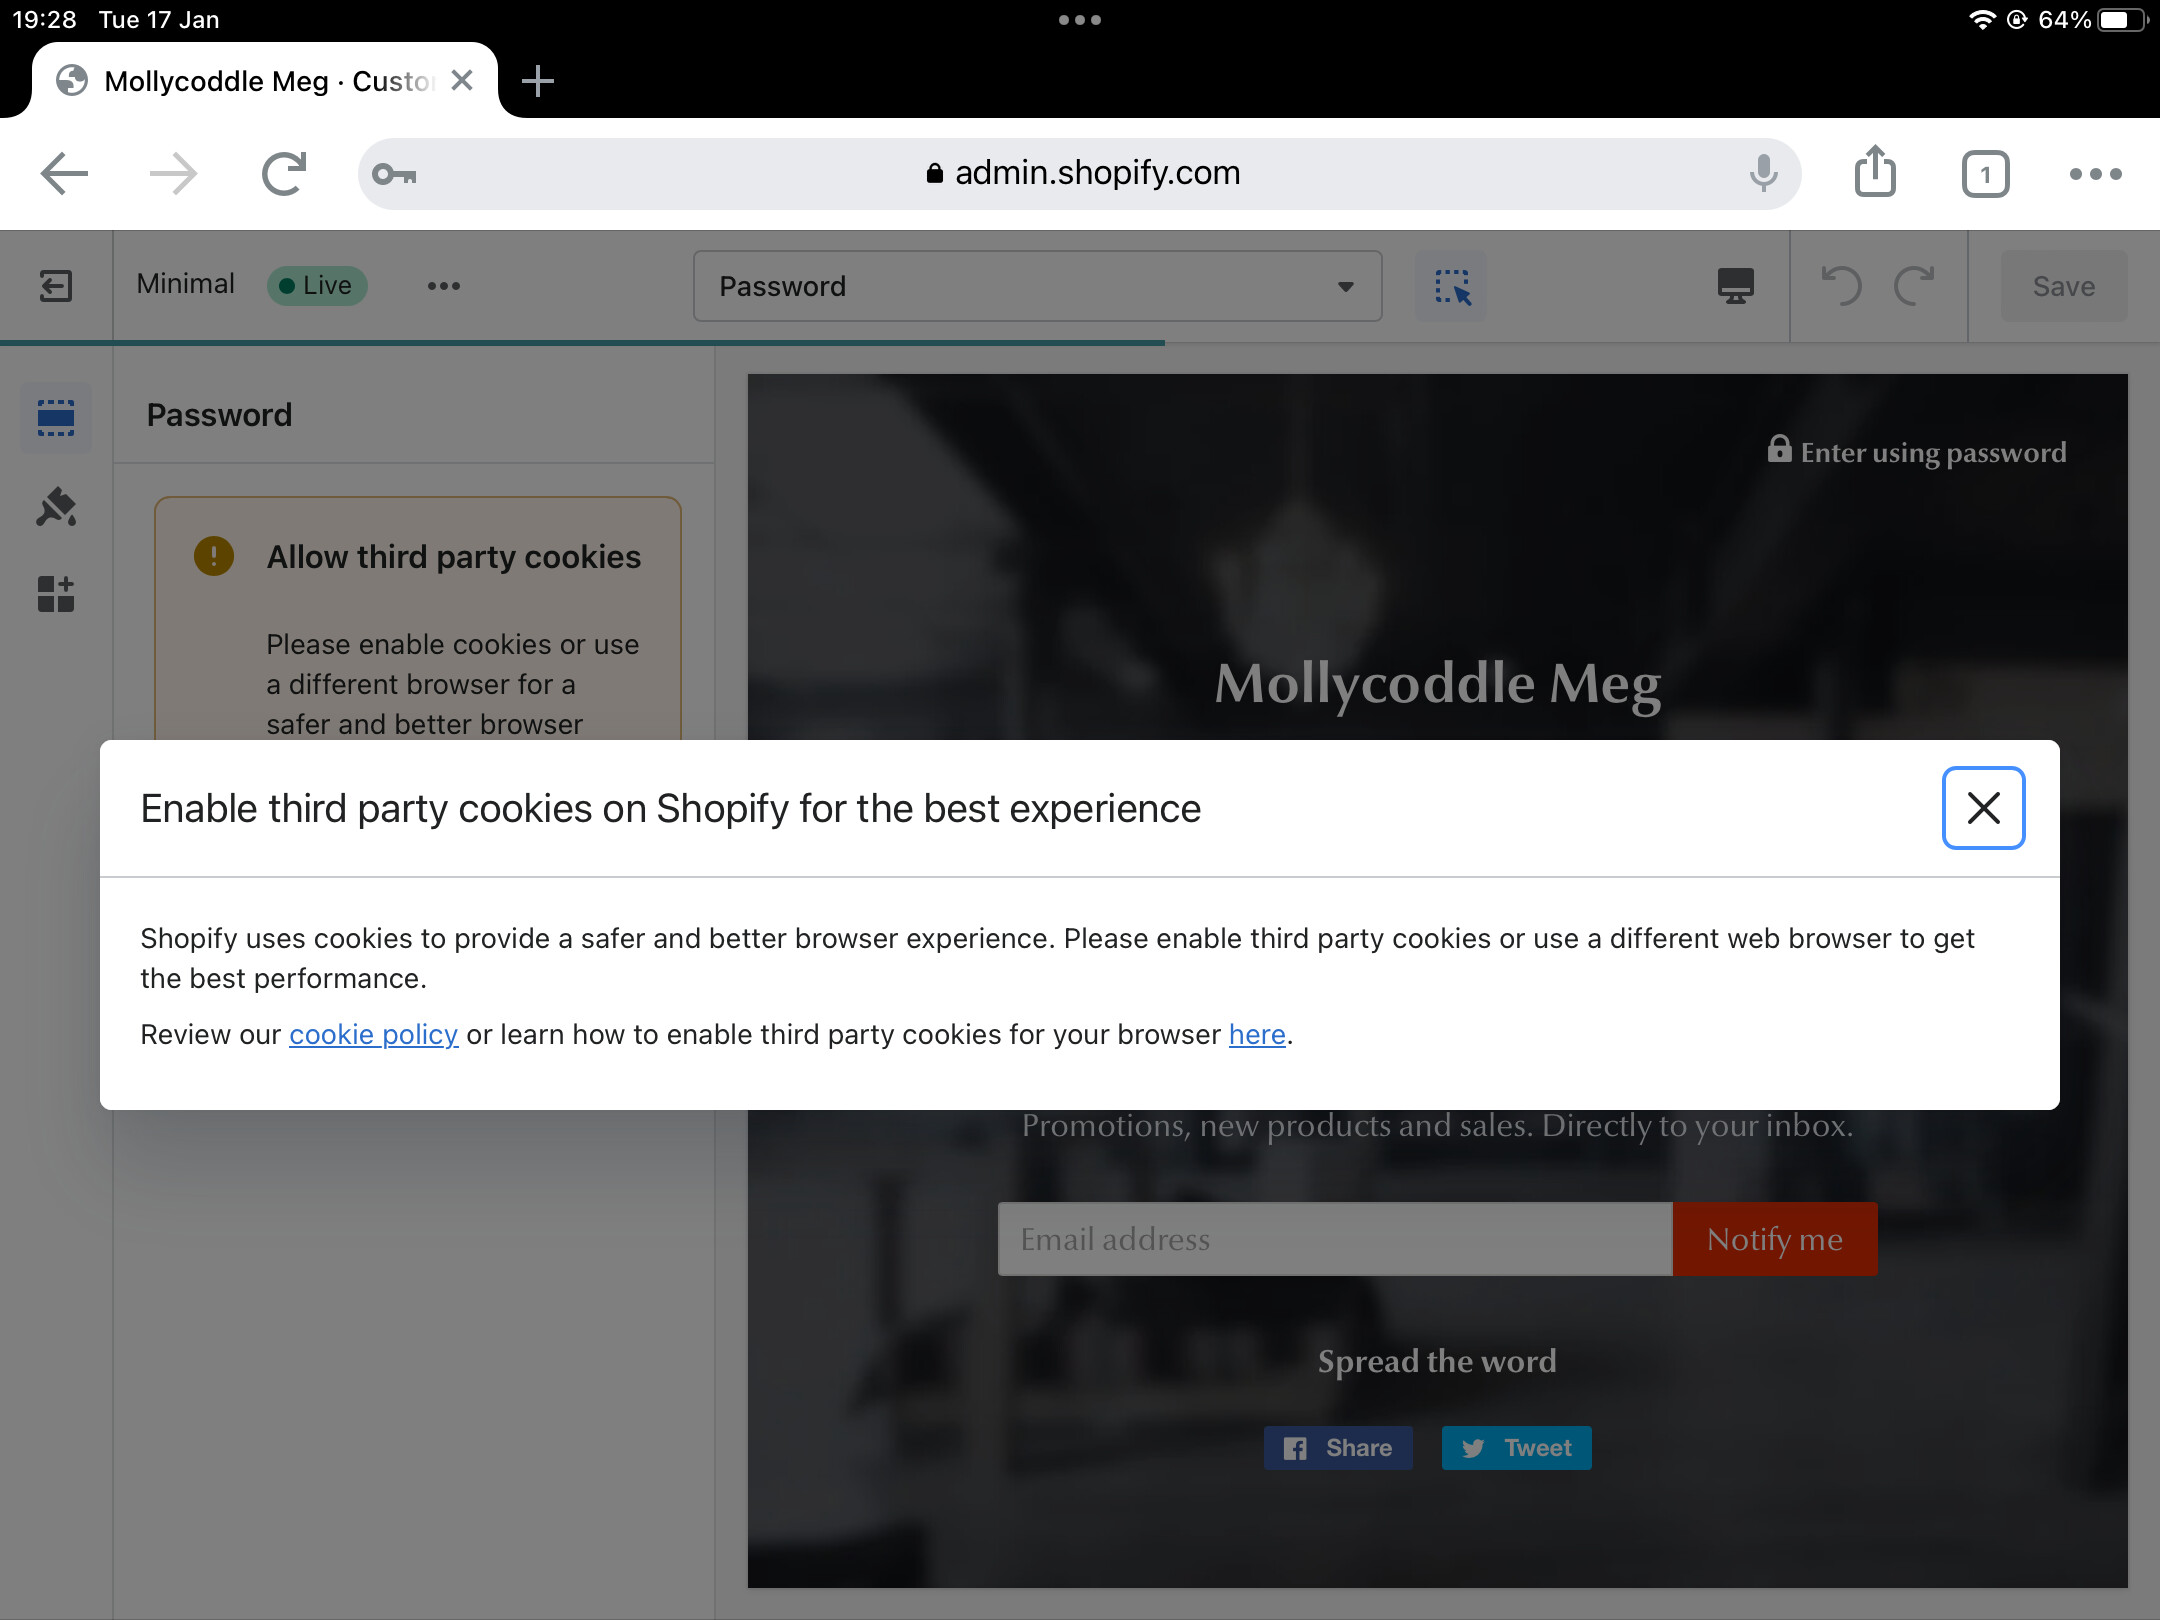Image resolution: width=2160 pixels, height=1620 pixels.
Task: Open the theme actions three-dot menu
Action: 443,286
